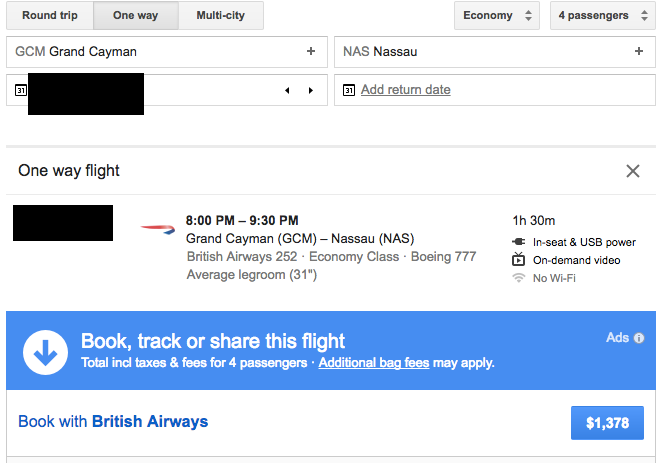The height and width of the screenshot is (463, 660).
Task: Open the Additional bag fees link
Action: point(373,363)
